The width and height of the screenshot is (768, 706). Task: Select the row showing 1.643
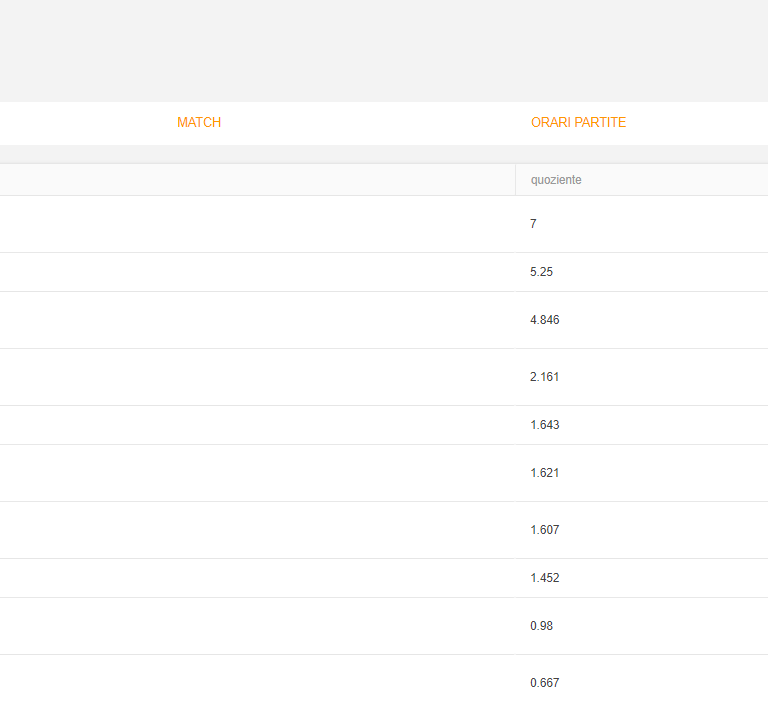click(x=384, y=425)
